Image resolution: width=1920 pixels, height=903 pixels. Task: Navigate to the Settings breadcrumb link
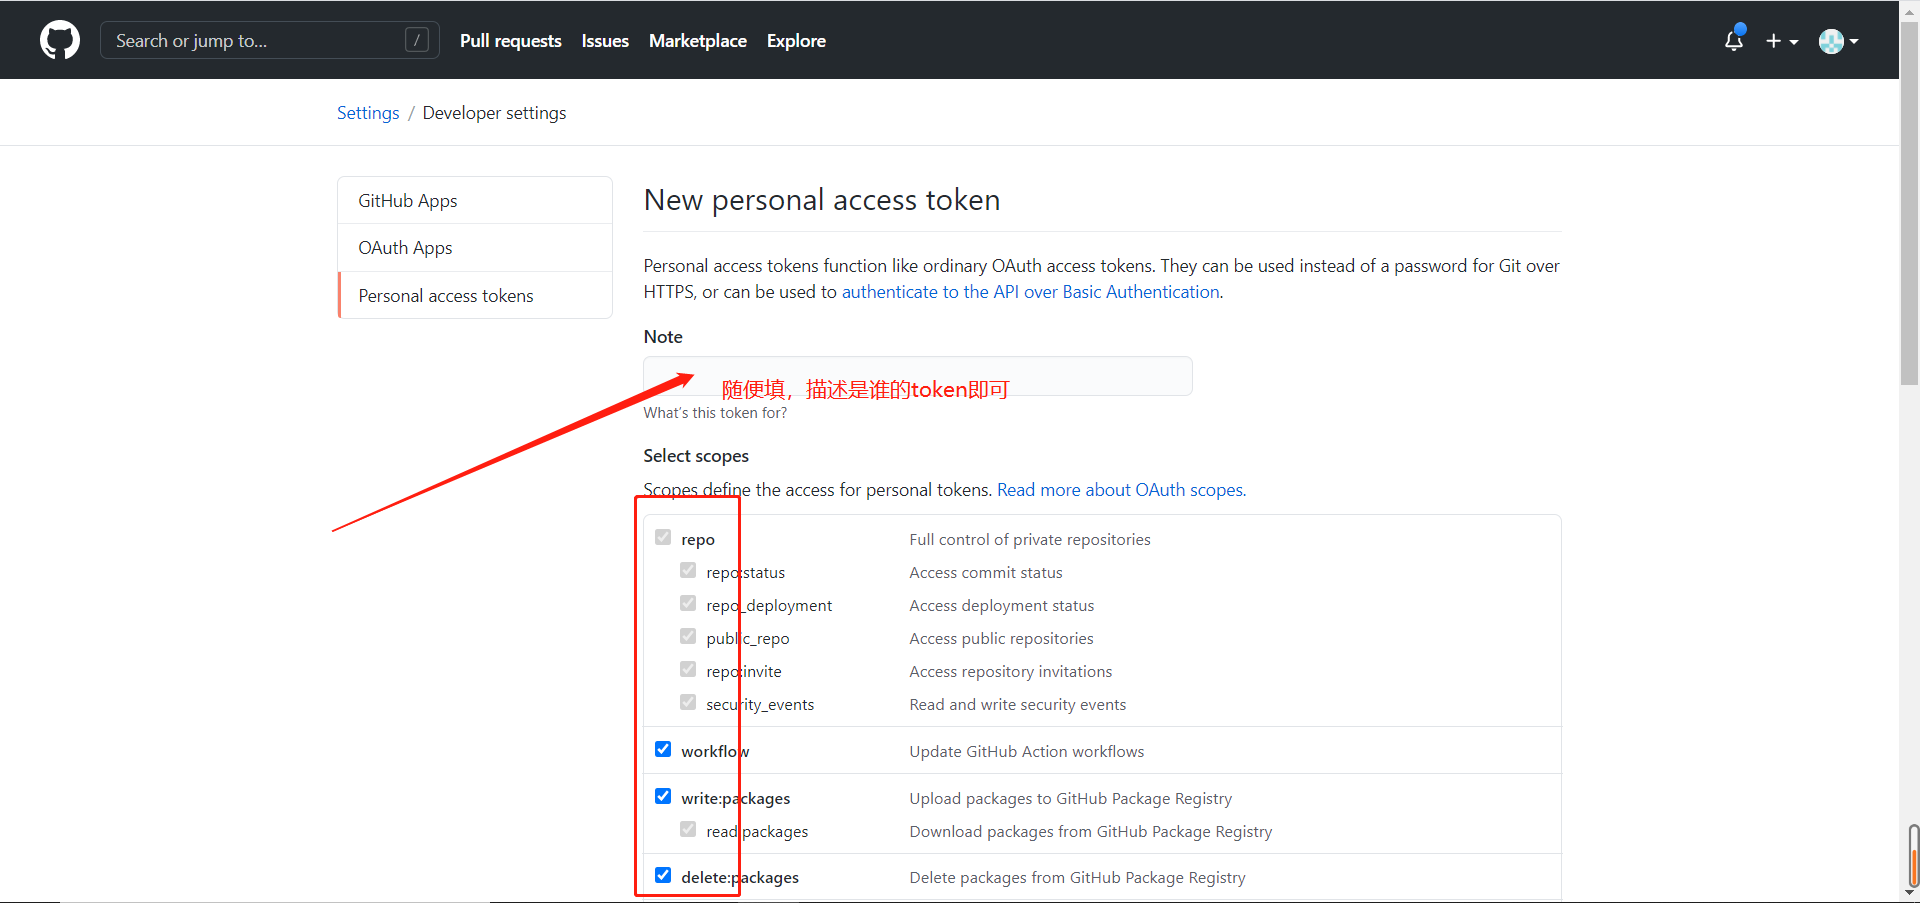(x=368, y=113)
